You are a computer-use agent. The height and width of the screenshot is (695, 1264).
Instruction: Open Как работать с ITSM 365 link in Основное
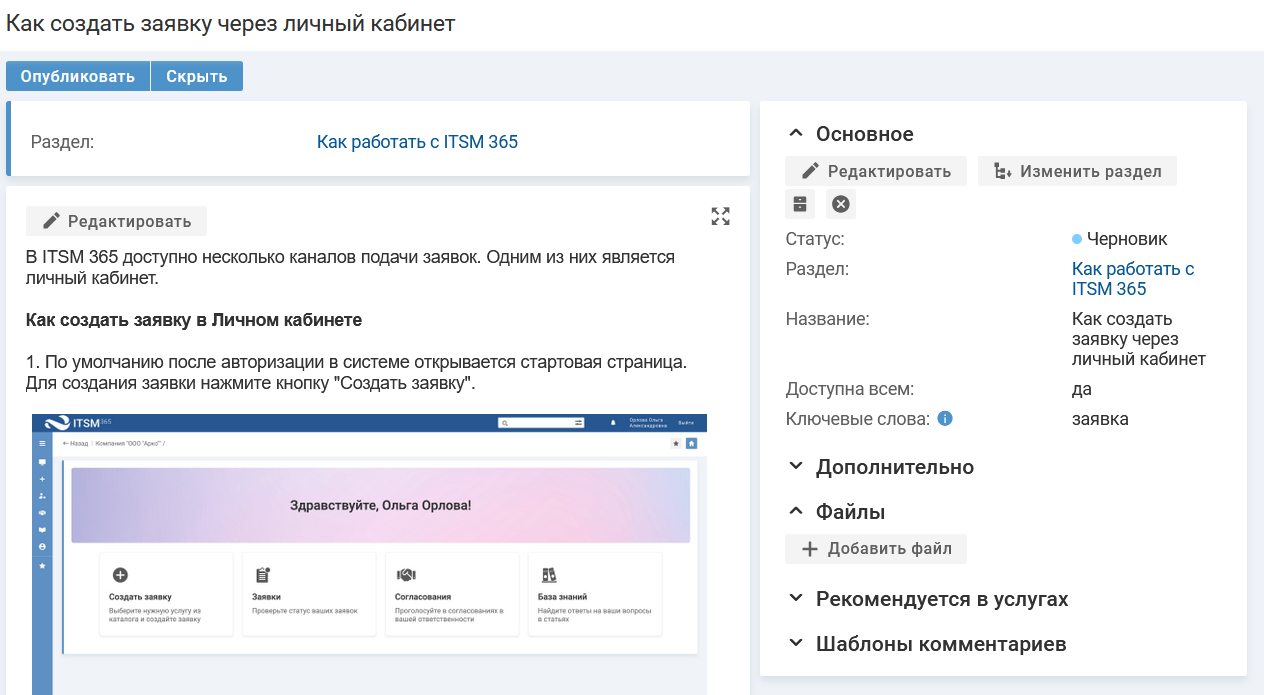(1132, 279)
